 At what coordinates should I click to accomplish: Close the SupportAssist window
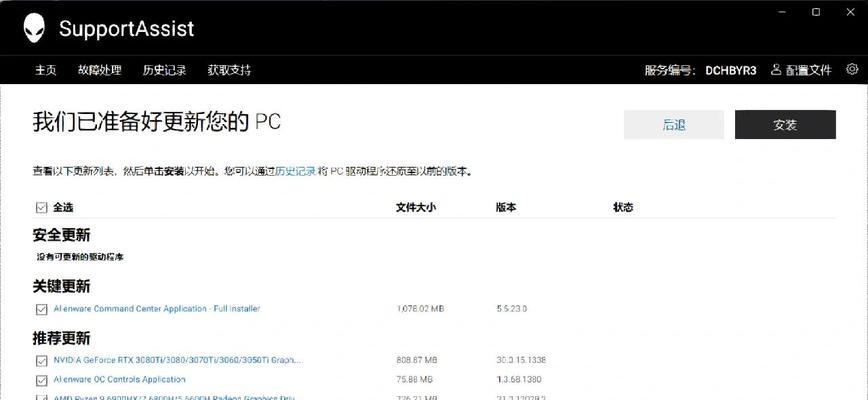(x=851, y=12)
